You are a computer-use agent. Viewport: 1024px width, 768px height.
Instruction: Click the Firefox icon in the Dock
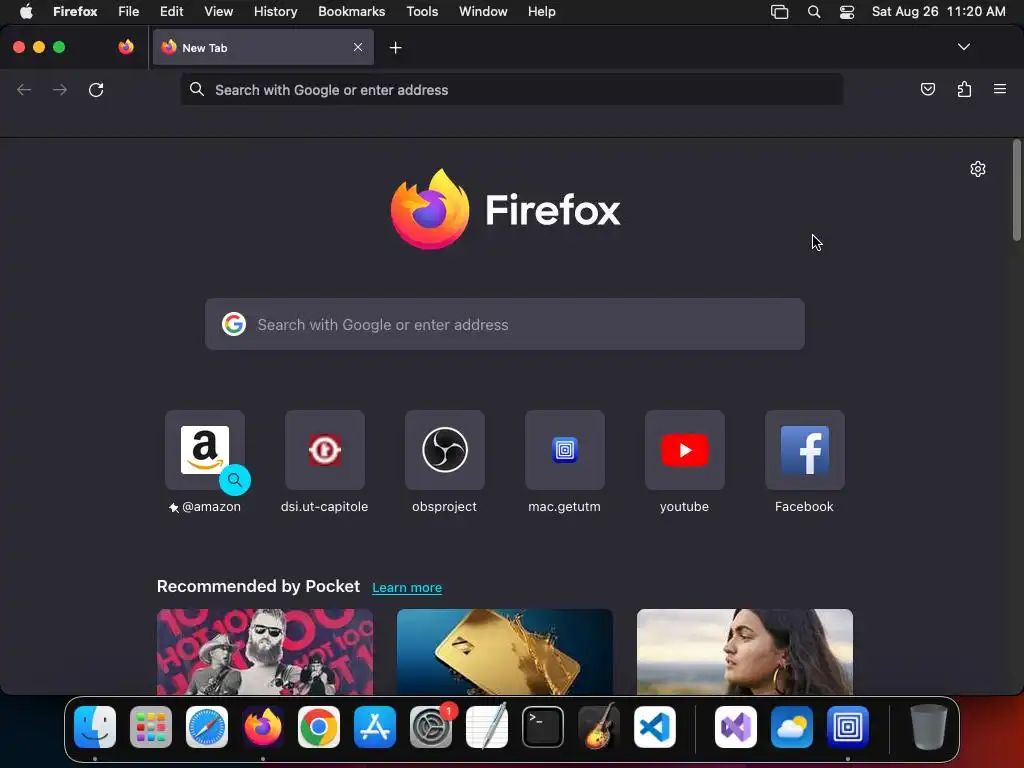pyautogui.click(x=263, y=727)
